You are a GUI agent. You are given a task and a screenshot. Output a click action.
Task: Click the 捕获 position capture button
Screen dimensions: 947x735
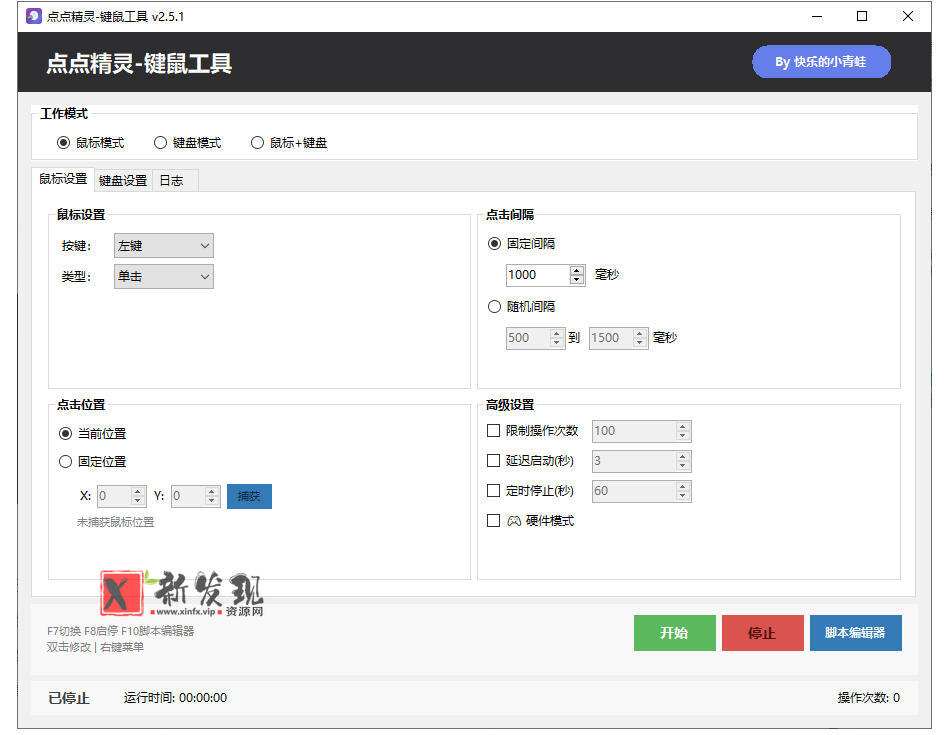[x=249, y=496]
